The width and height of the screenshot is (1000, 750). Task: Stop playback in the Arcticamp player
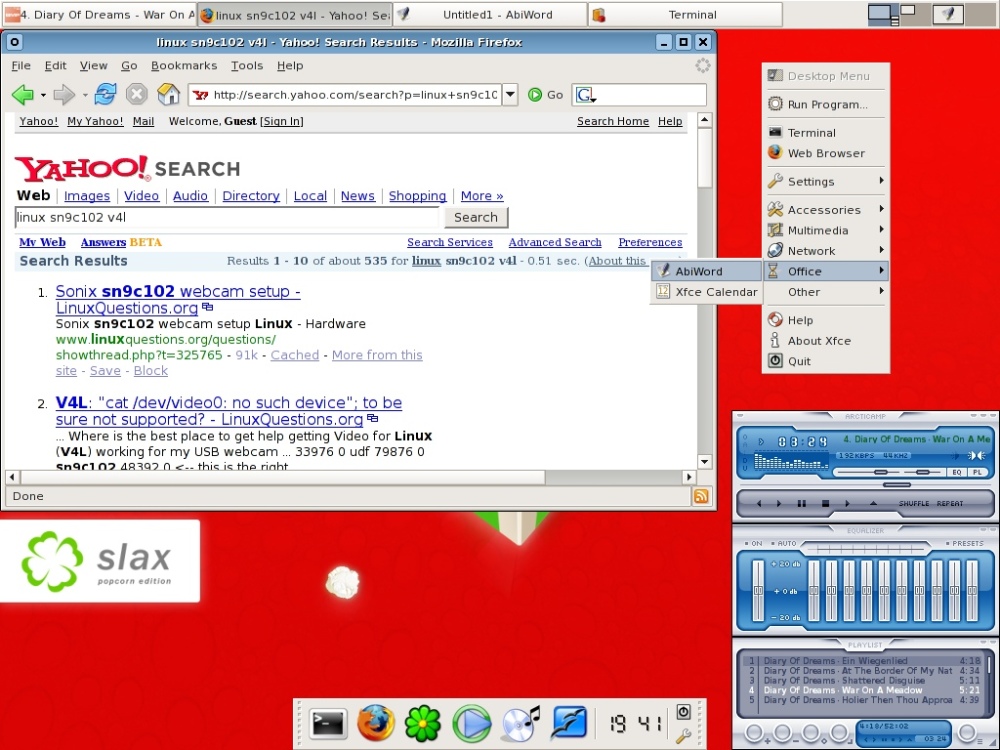[825, 503]
